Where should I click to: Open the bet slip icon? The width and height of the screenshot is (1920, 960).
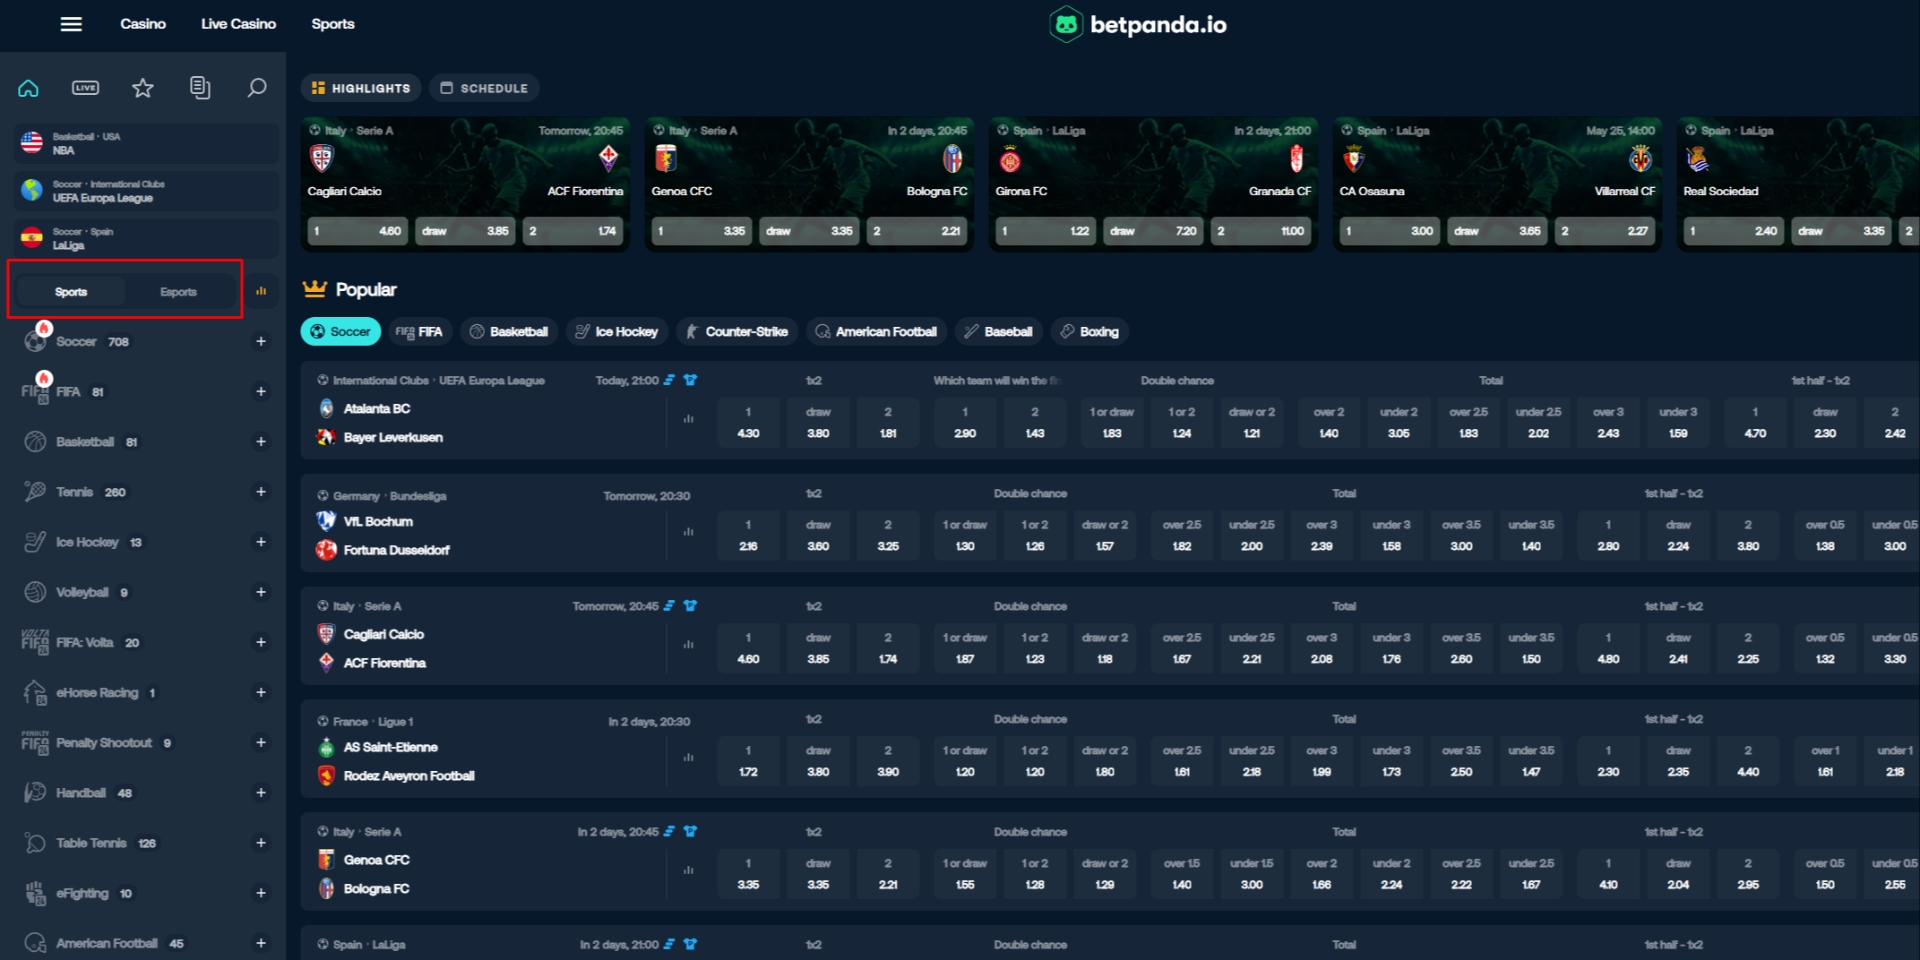pos(200,88)
